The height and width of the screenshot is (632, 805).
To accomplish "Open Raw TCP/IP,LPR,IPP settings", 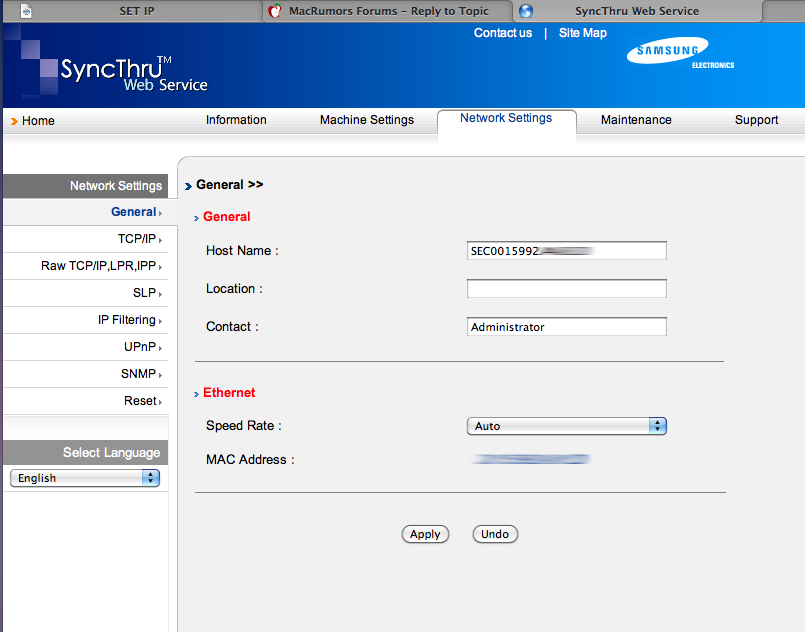I will [x=98, y=266].
